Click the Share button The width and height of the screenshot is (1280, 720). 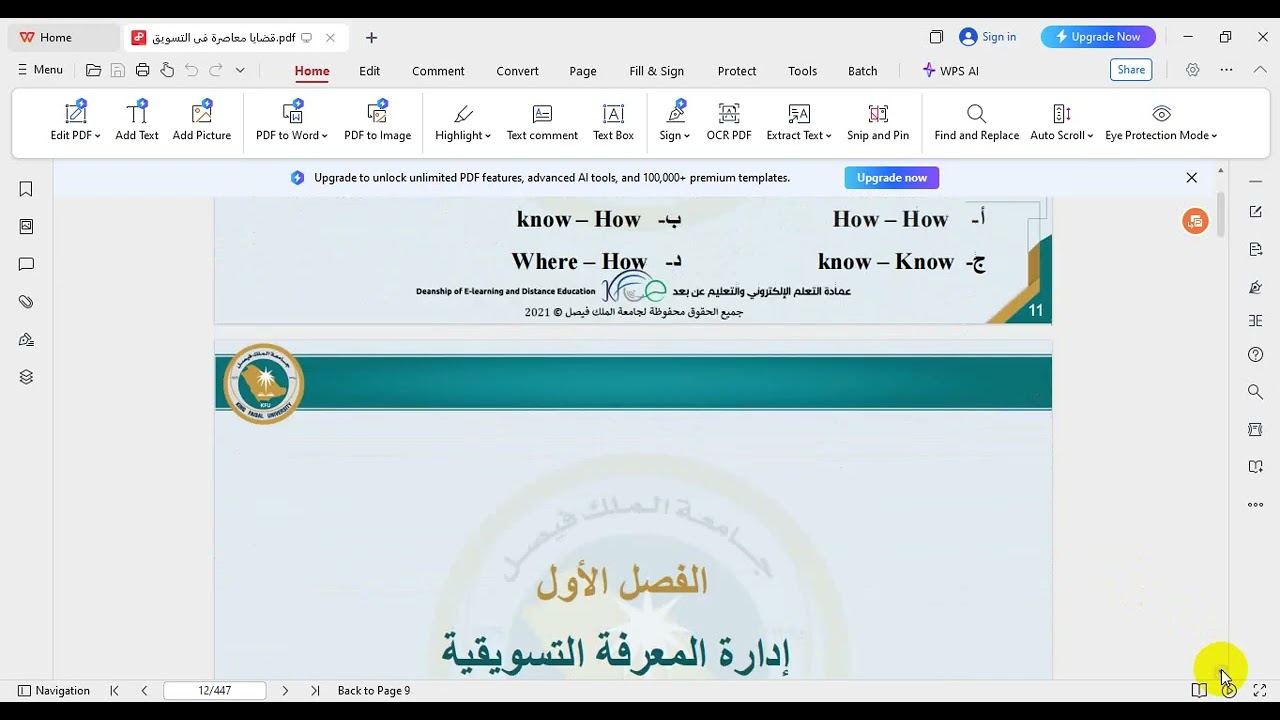point(1131,70)
